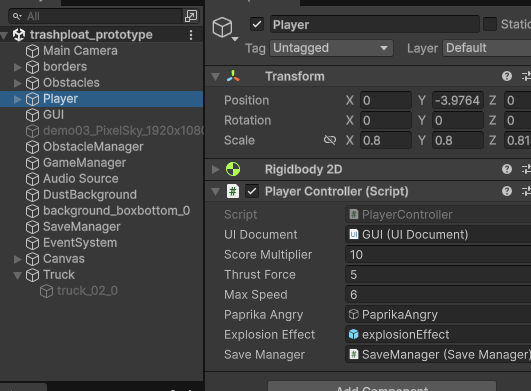Click the Hierarchy search field
The height and width of the screenshot is (391, 531).
95,16
